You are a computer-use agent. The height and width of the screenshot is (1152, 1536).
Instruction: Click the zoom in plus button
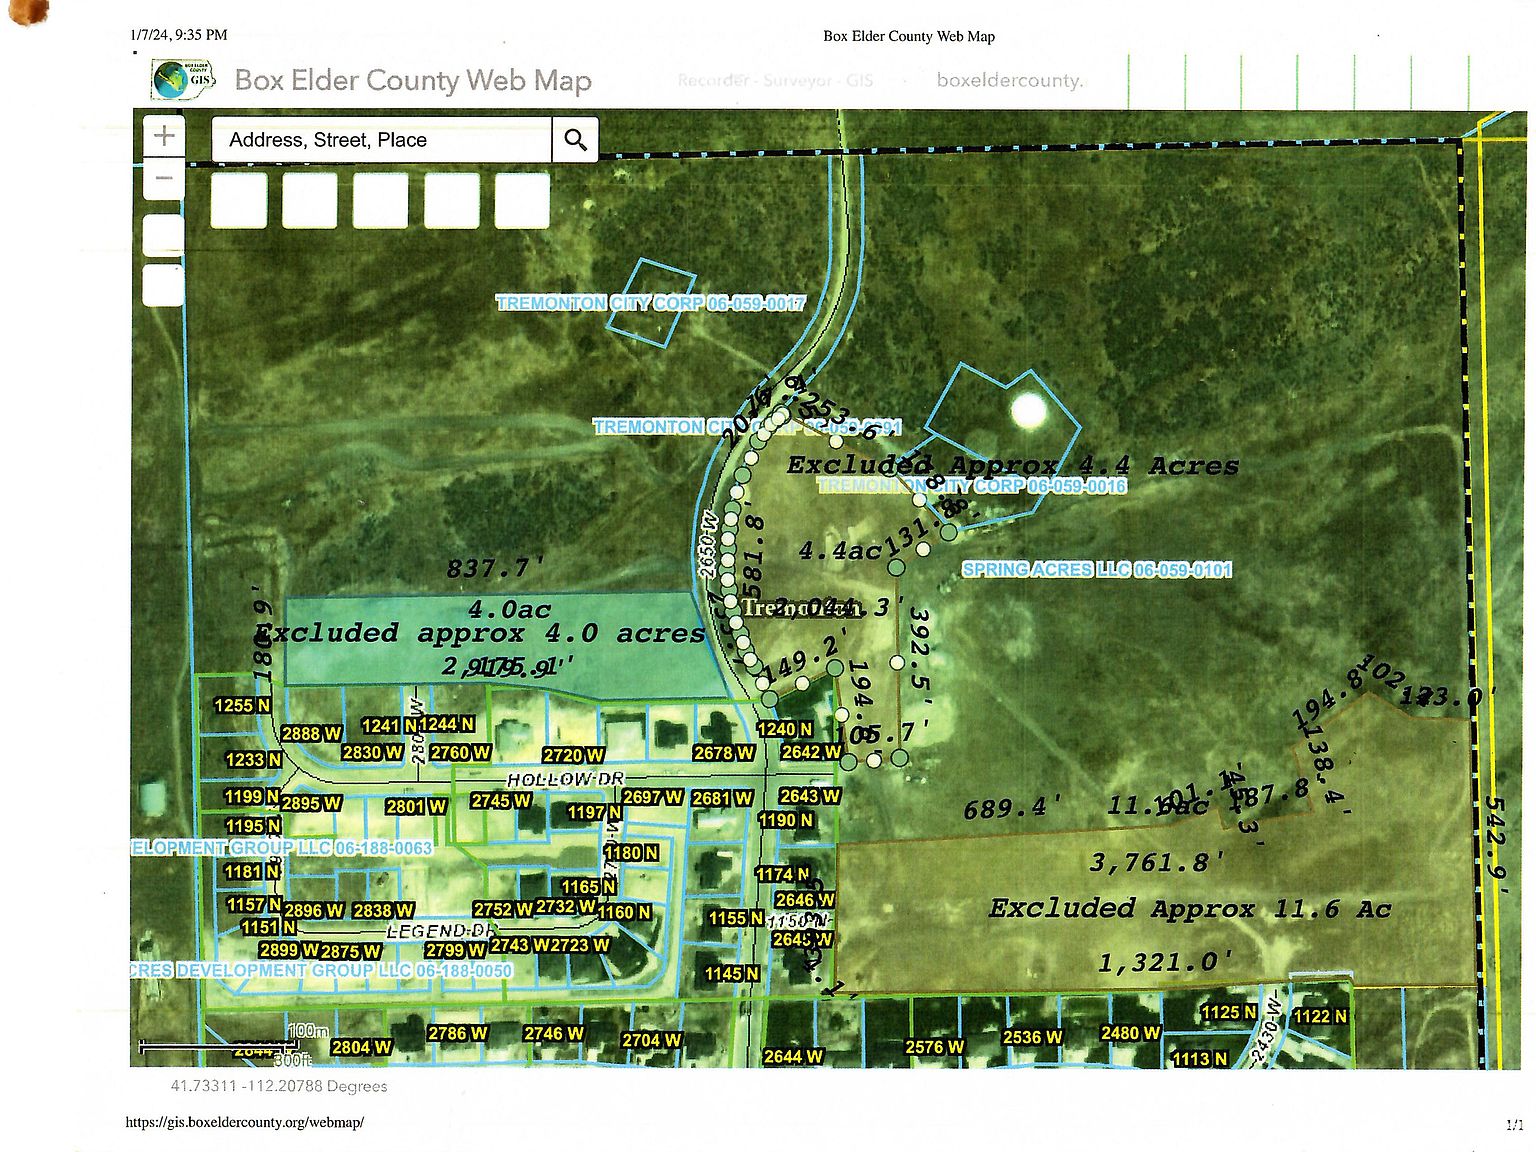(x=163, y=136)
